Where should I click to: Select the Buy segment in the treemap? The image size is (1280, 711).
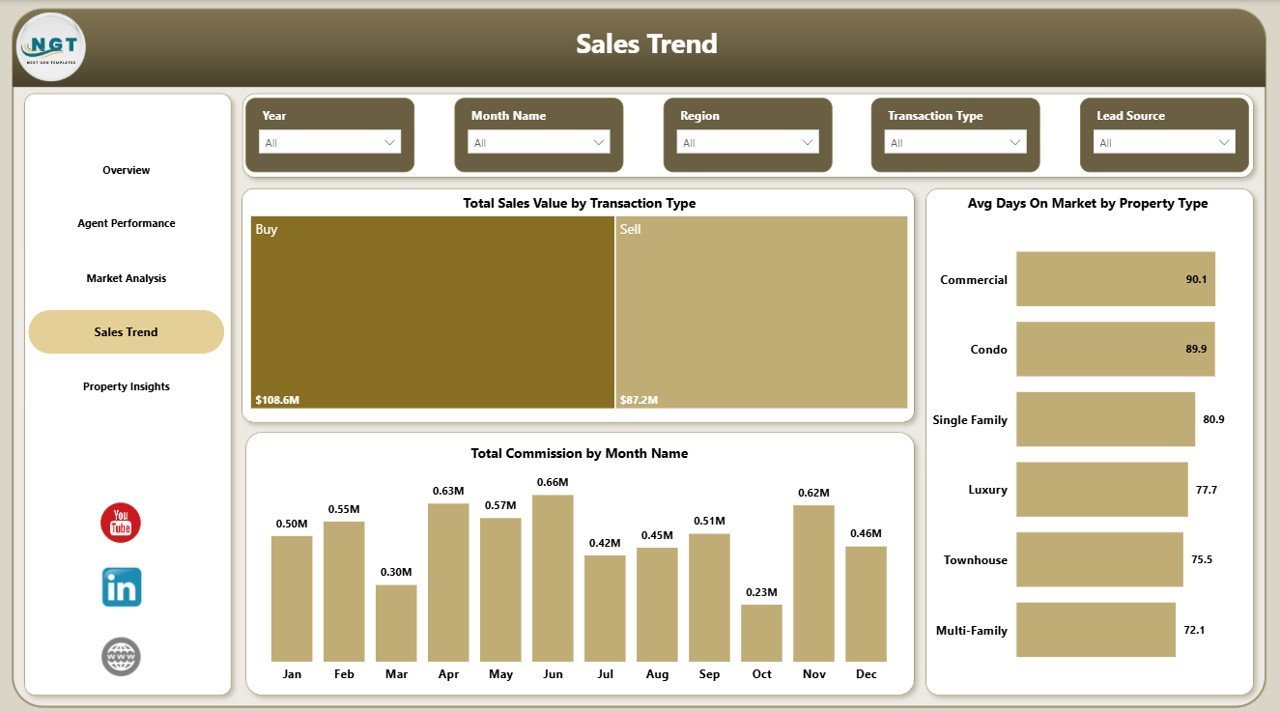click(x=432, y=312)
